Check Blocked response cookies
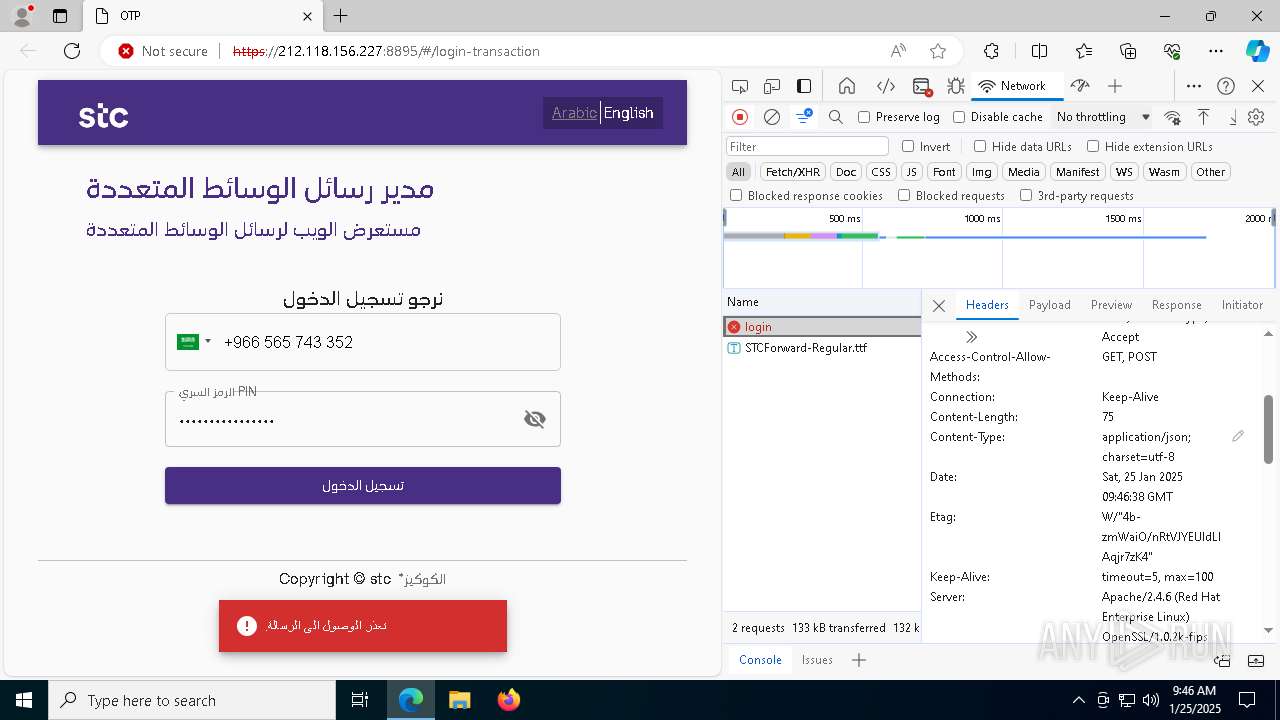The height and width of the screenshot is (720, 1280). [x=736, y=196]
